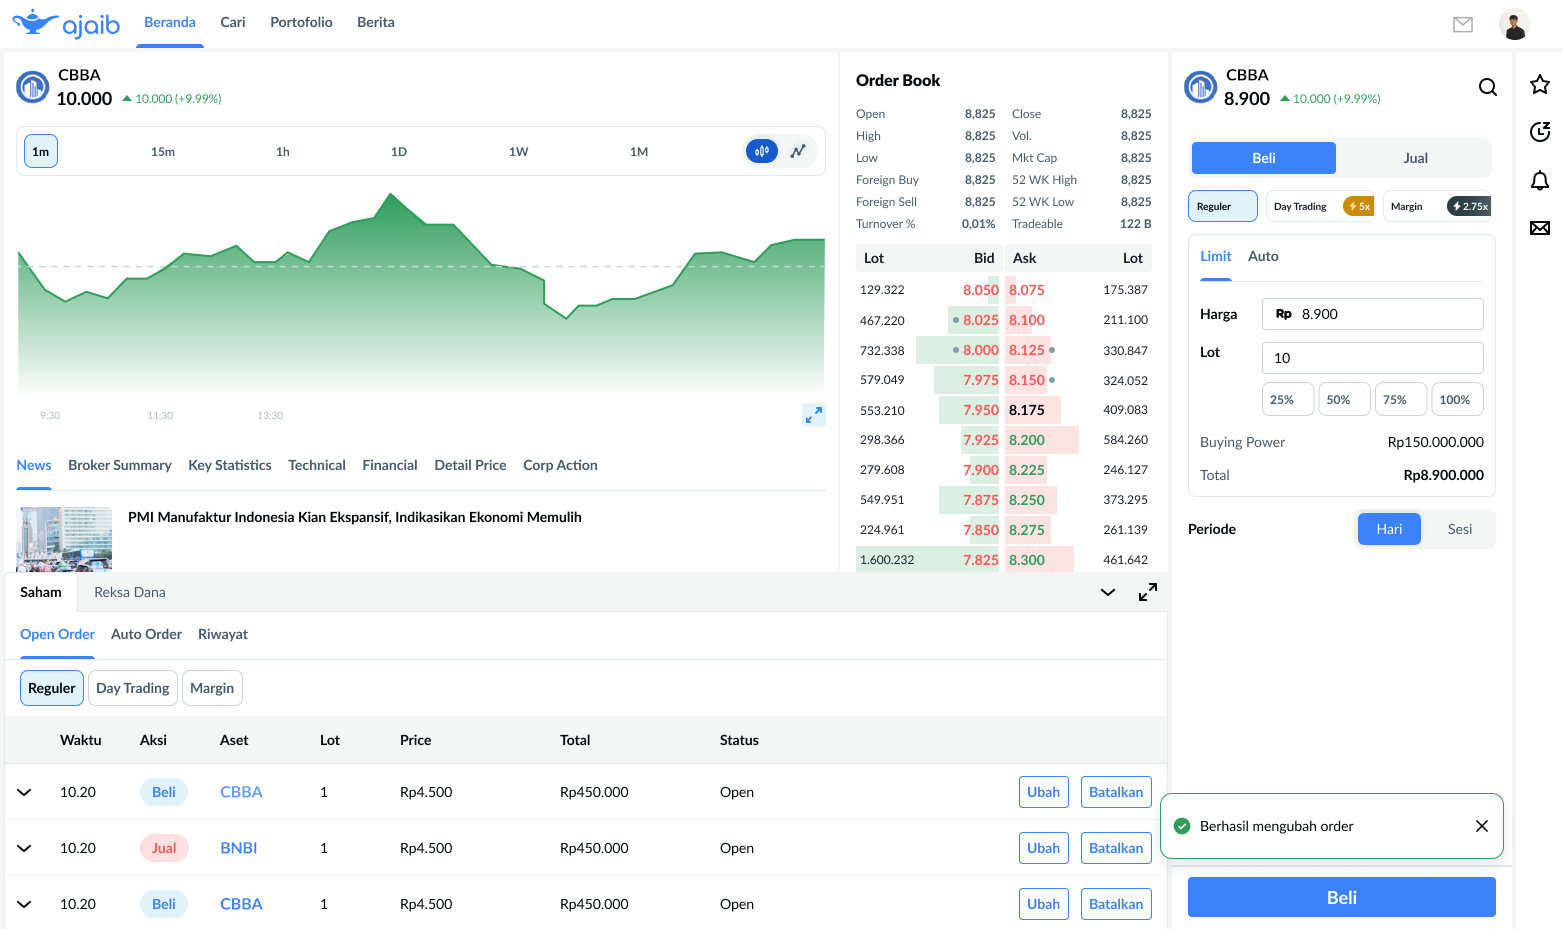Dismiss the 'Berhasil mengubah order' toast
1563x929 pixels.
[1482, 826]
